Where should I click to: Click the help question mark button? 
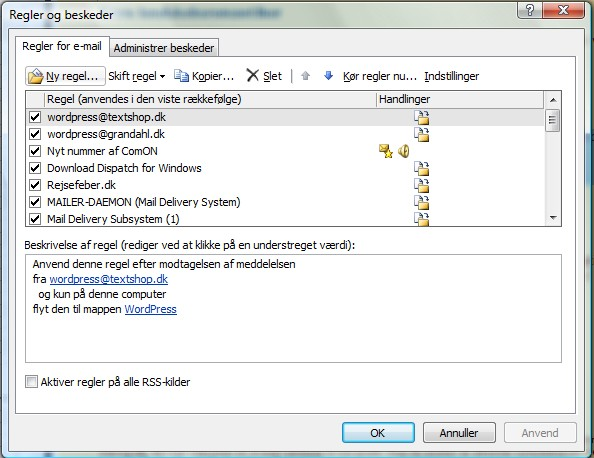tap(530, 10)
